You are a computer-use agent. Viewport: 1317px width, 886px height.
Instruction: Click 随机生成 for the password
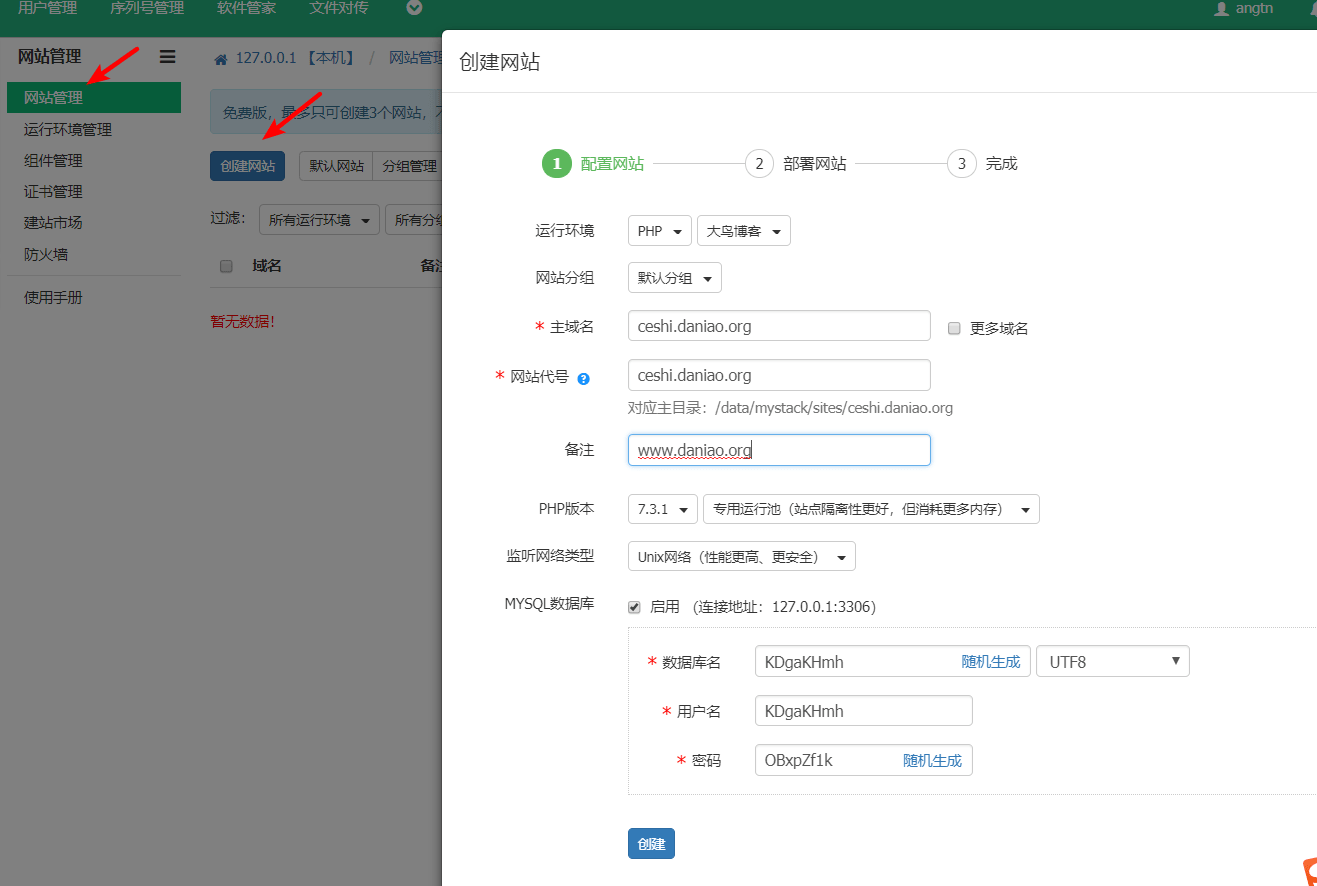click(932, 760)
